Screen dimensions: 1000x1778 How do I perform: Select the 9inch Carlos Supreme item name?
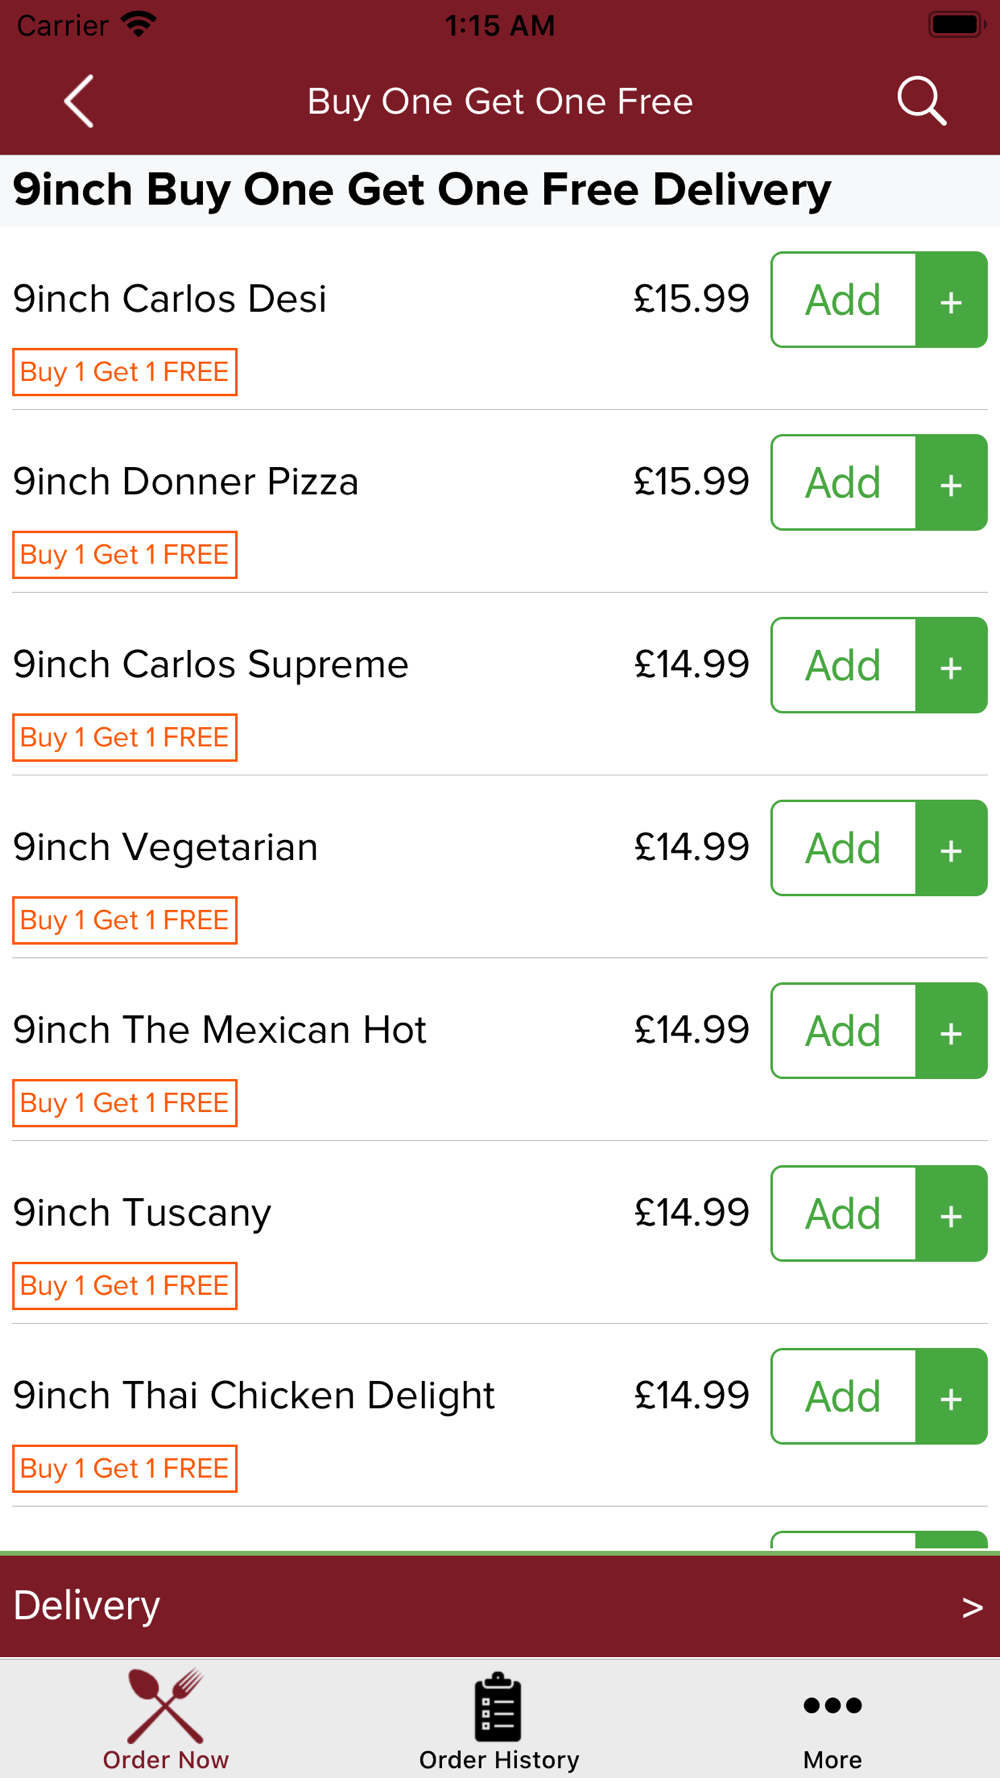coord(211,664)
